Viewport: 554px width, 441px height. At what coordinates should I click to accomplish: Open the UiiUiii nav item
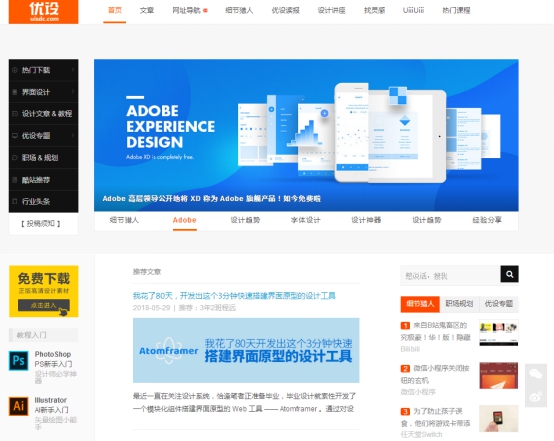pos(413,11)
